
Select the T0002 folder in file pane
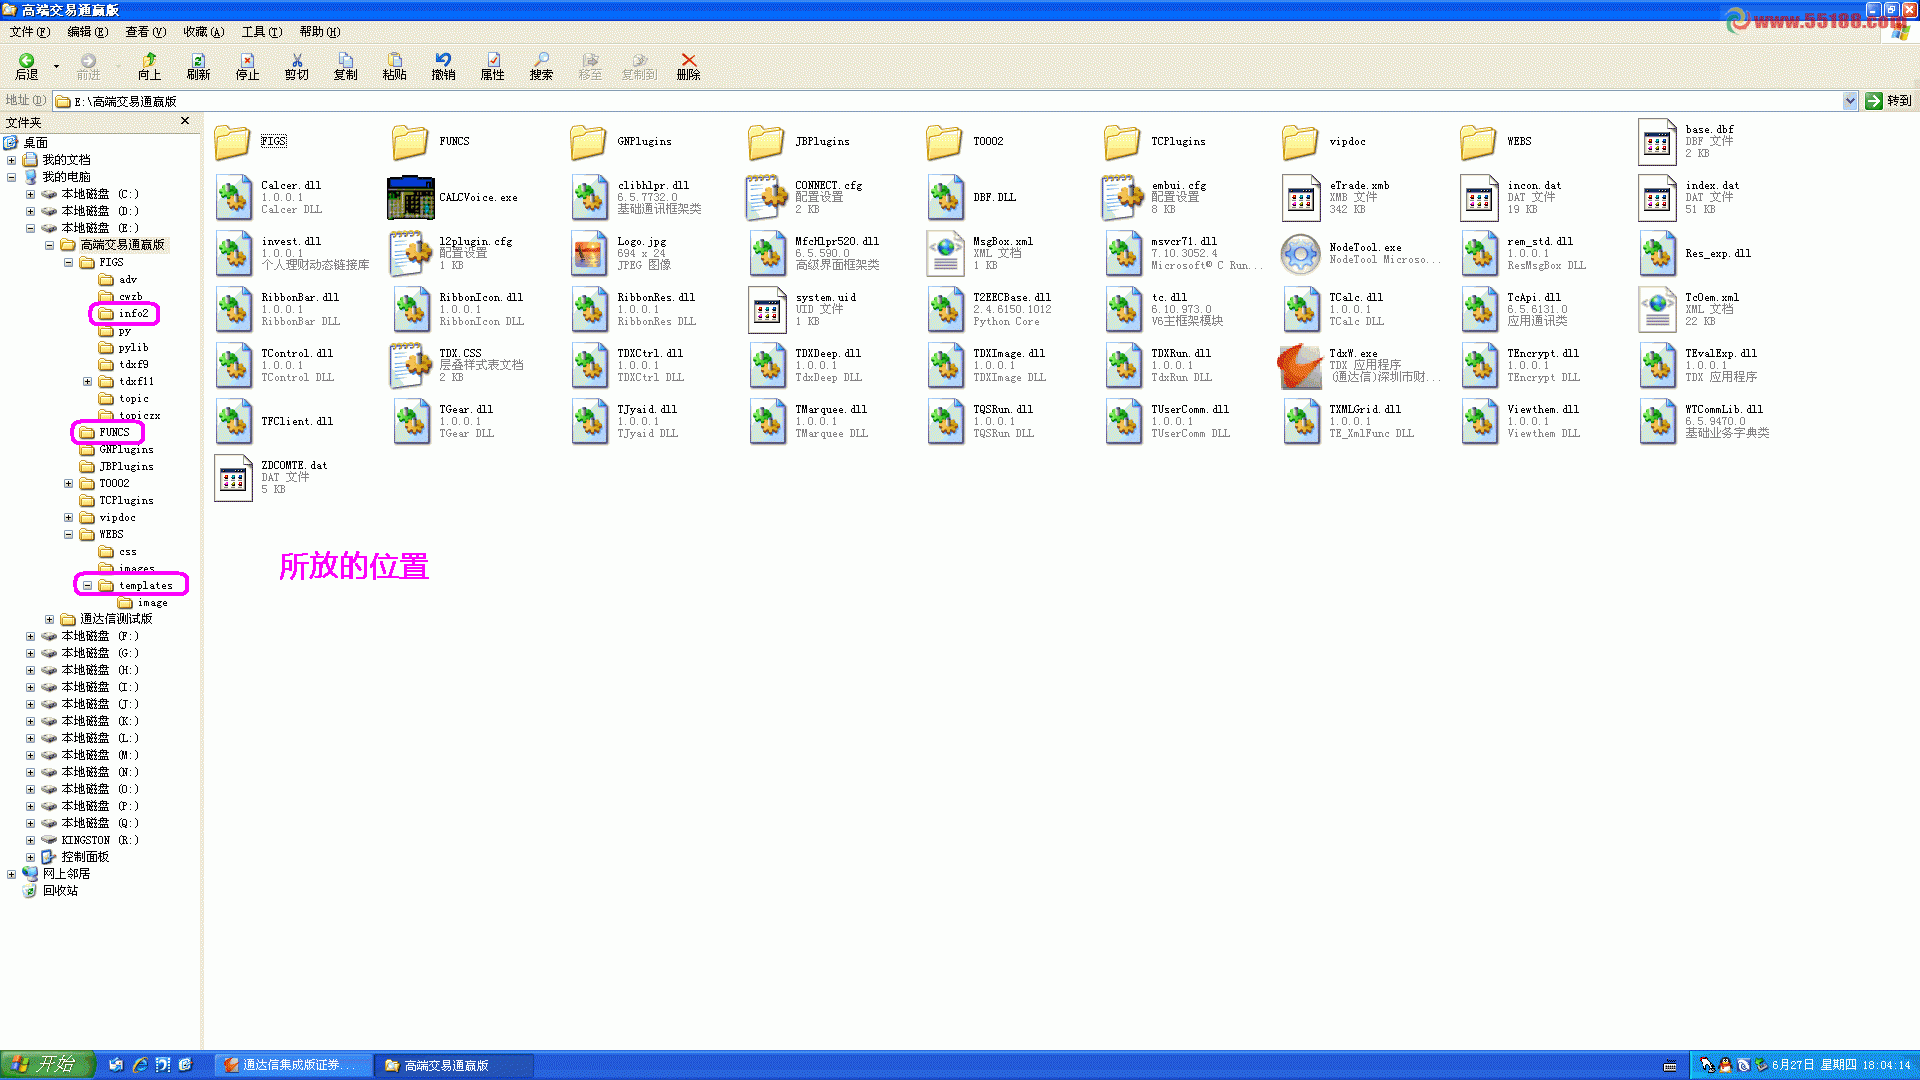tap(944, 142)
